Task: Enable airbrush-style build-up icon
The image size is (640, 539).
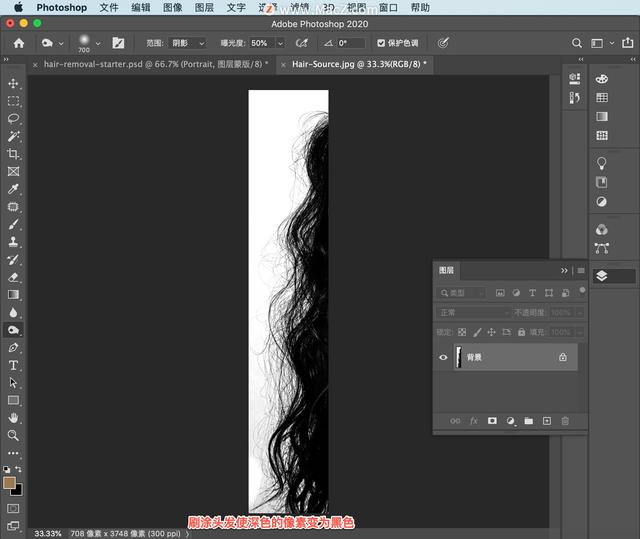Action: pyautogui.click(x=302, y=43)
